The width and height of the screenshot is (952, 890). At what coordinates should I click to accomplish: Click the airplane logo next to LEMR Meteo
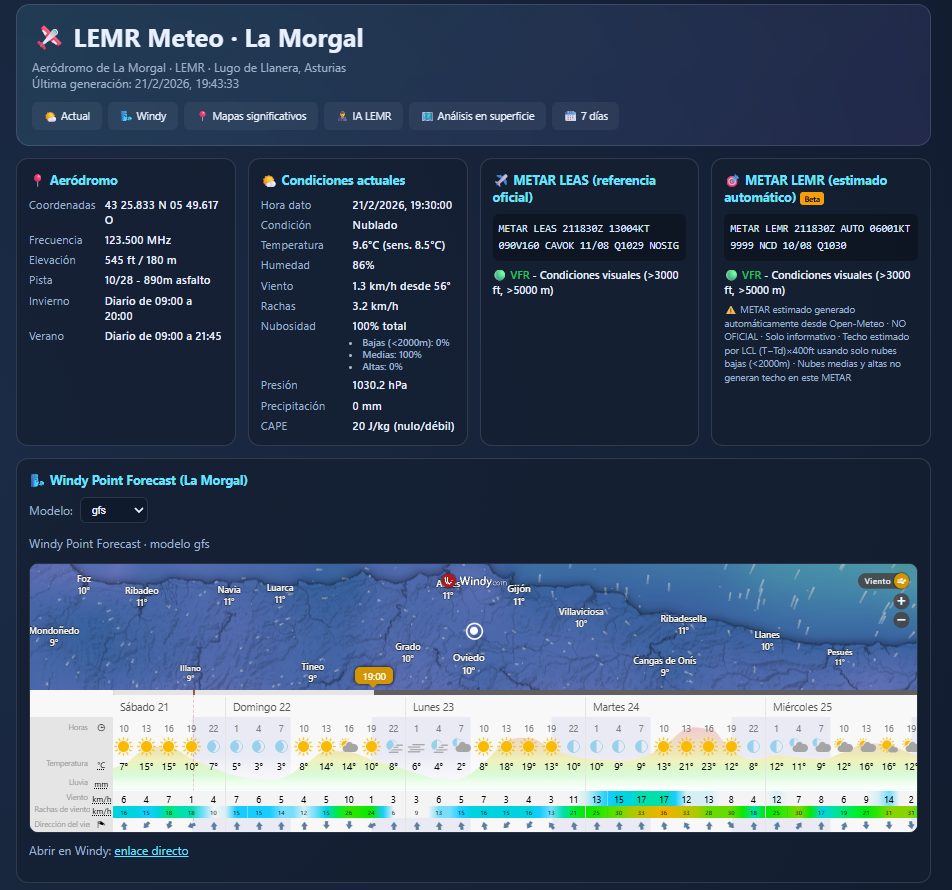49,38
